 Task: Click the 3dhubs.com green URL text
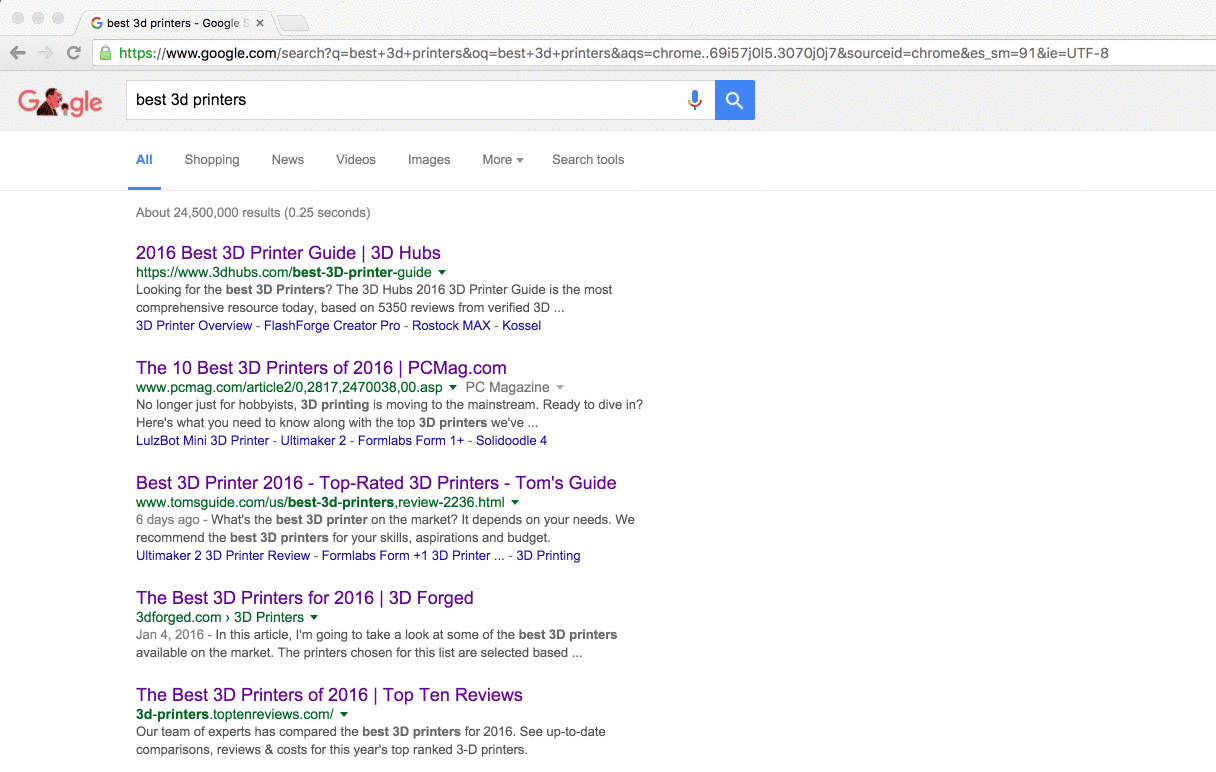284,272
